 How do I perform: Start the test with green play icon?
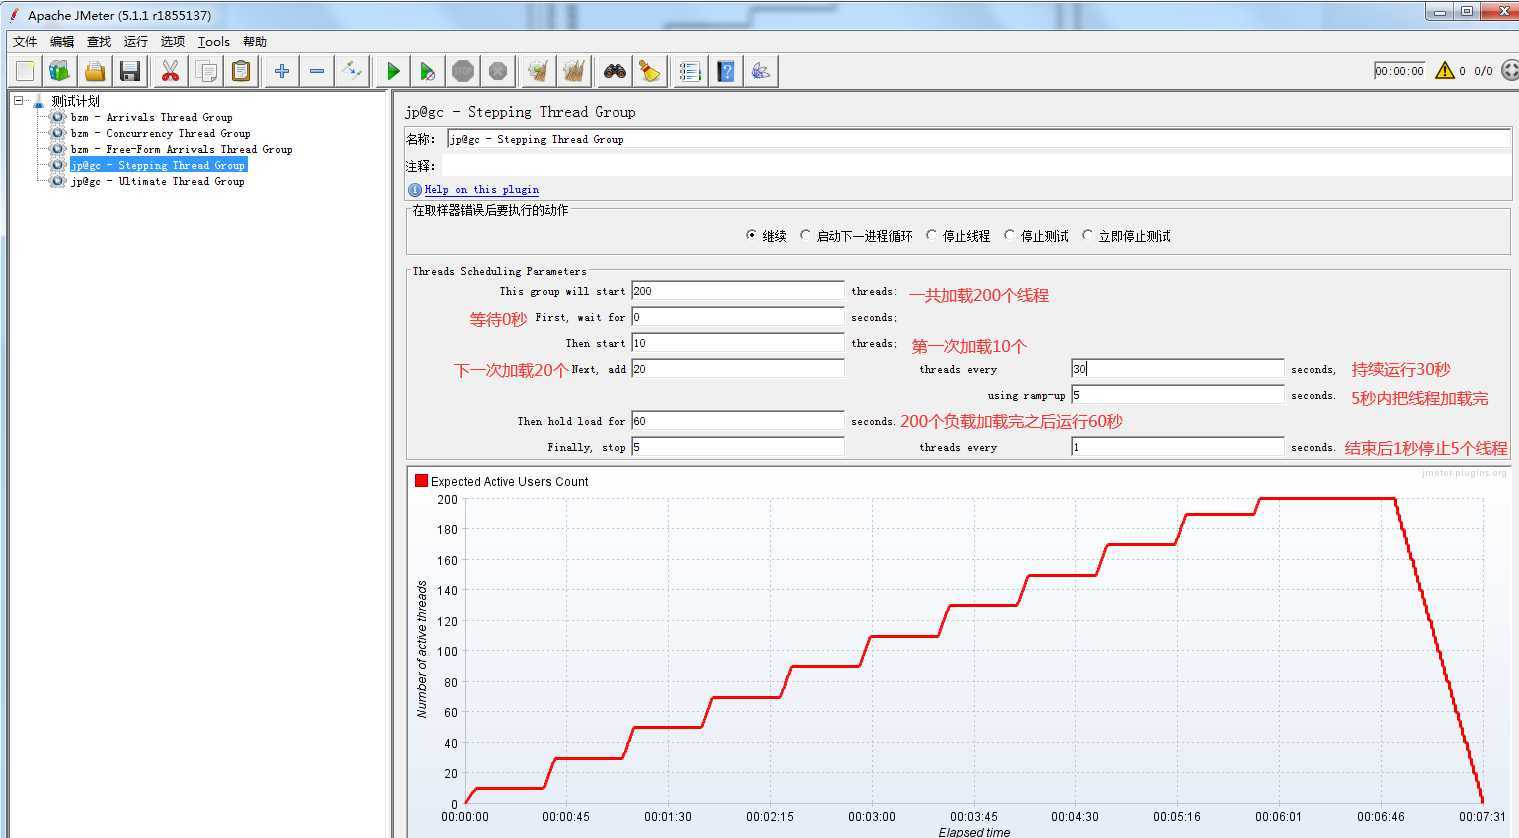tap(393, 71)
